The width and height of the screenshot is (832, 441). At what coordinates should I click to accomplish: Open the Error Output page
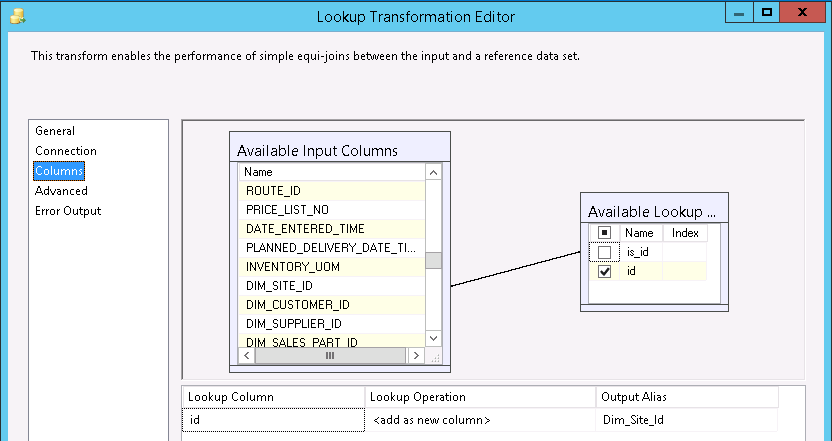point(68,211)
